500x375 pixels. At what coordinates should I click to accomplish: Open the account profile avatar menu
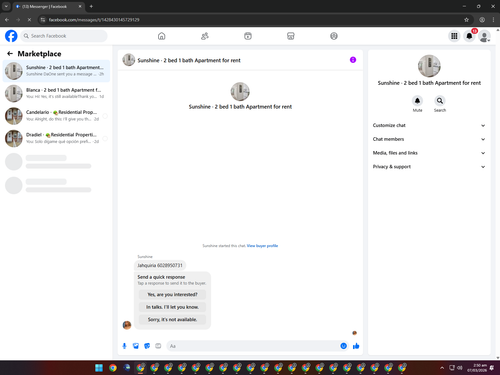[484, 36]
